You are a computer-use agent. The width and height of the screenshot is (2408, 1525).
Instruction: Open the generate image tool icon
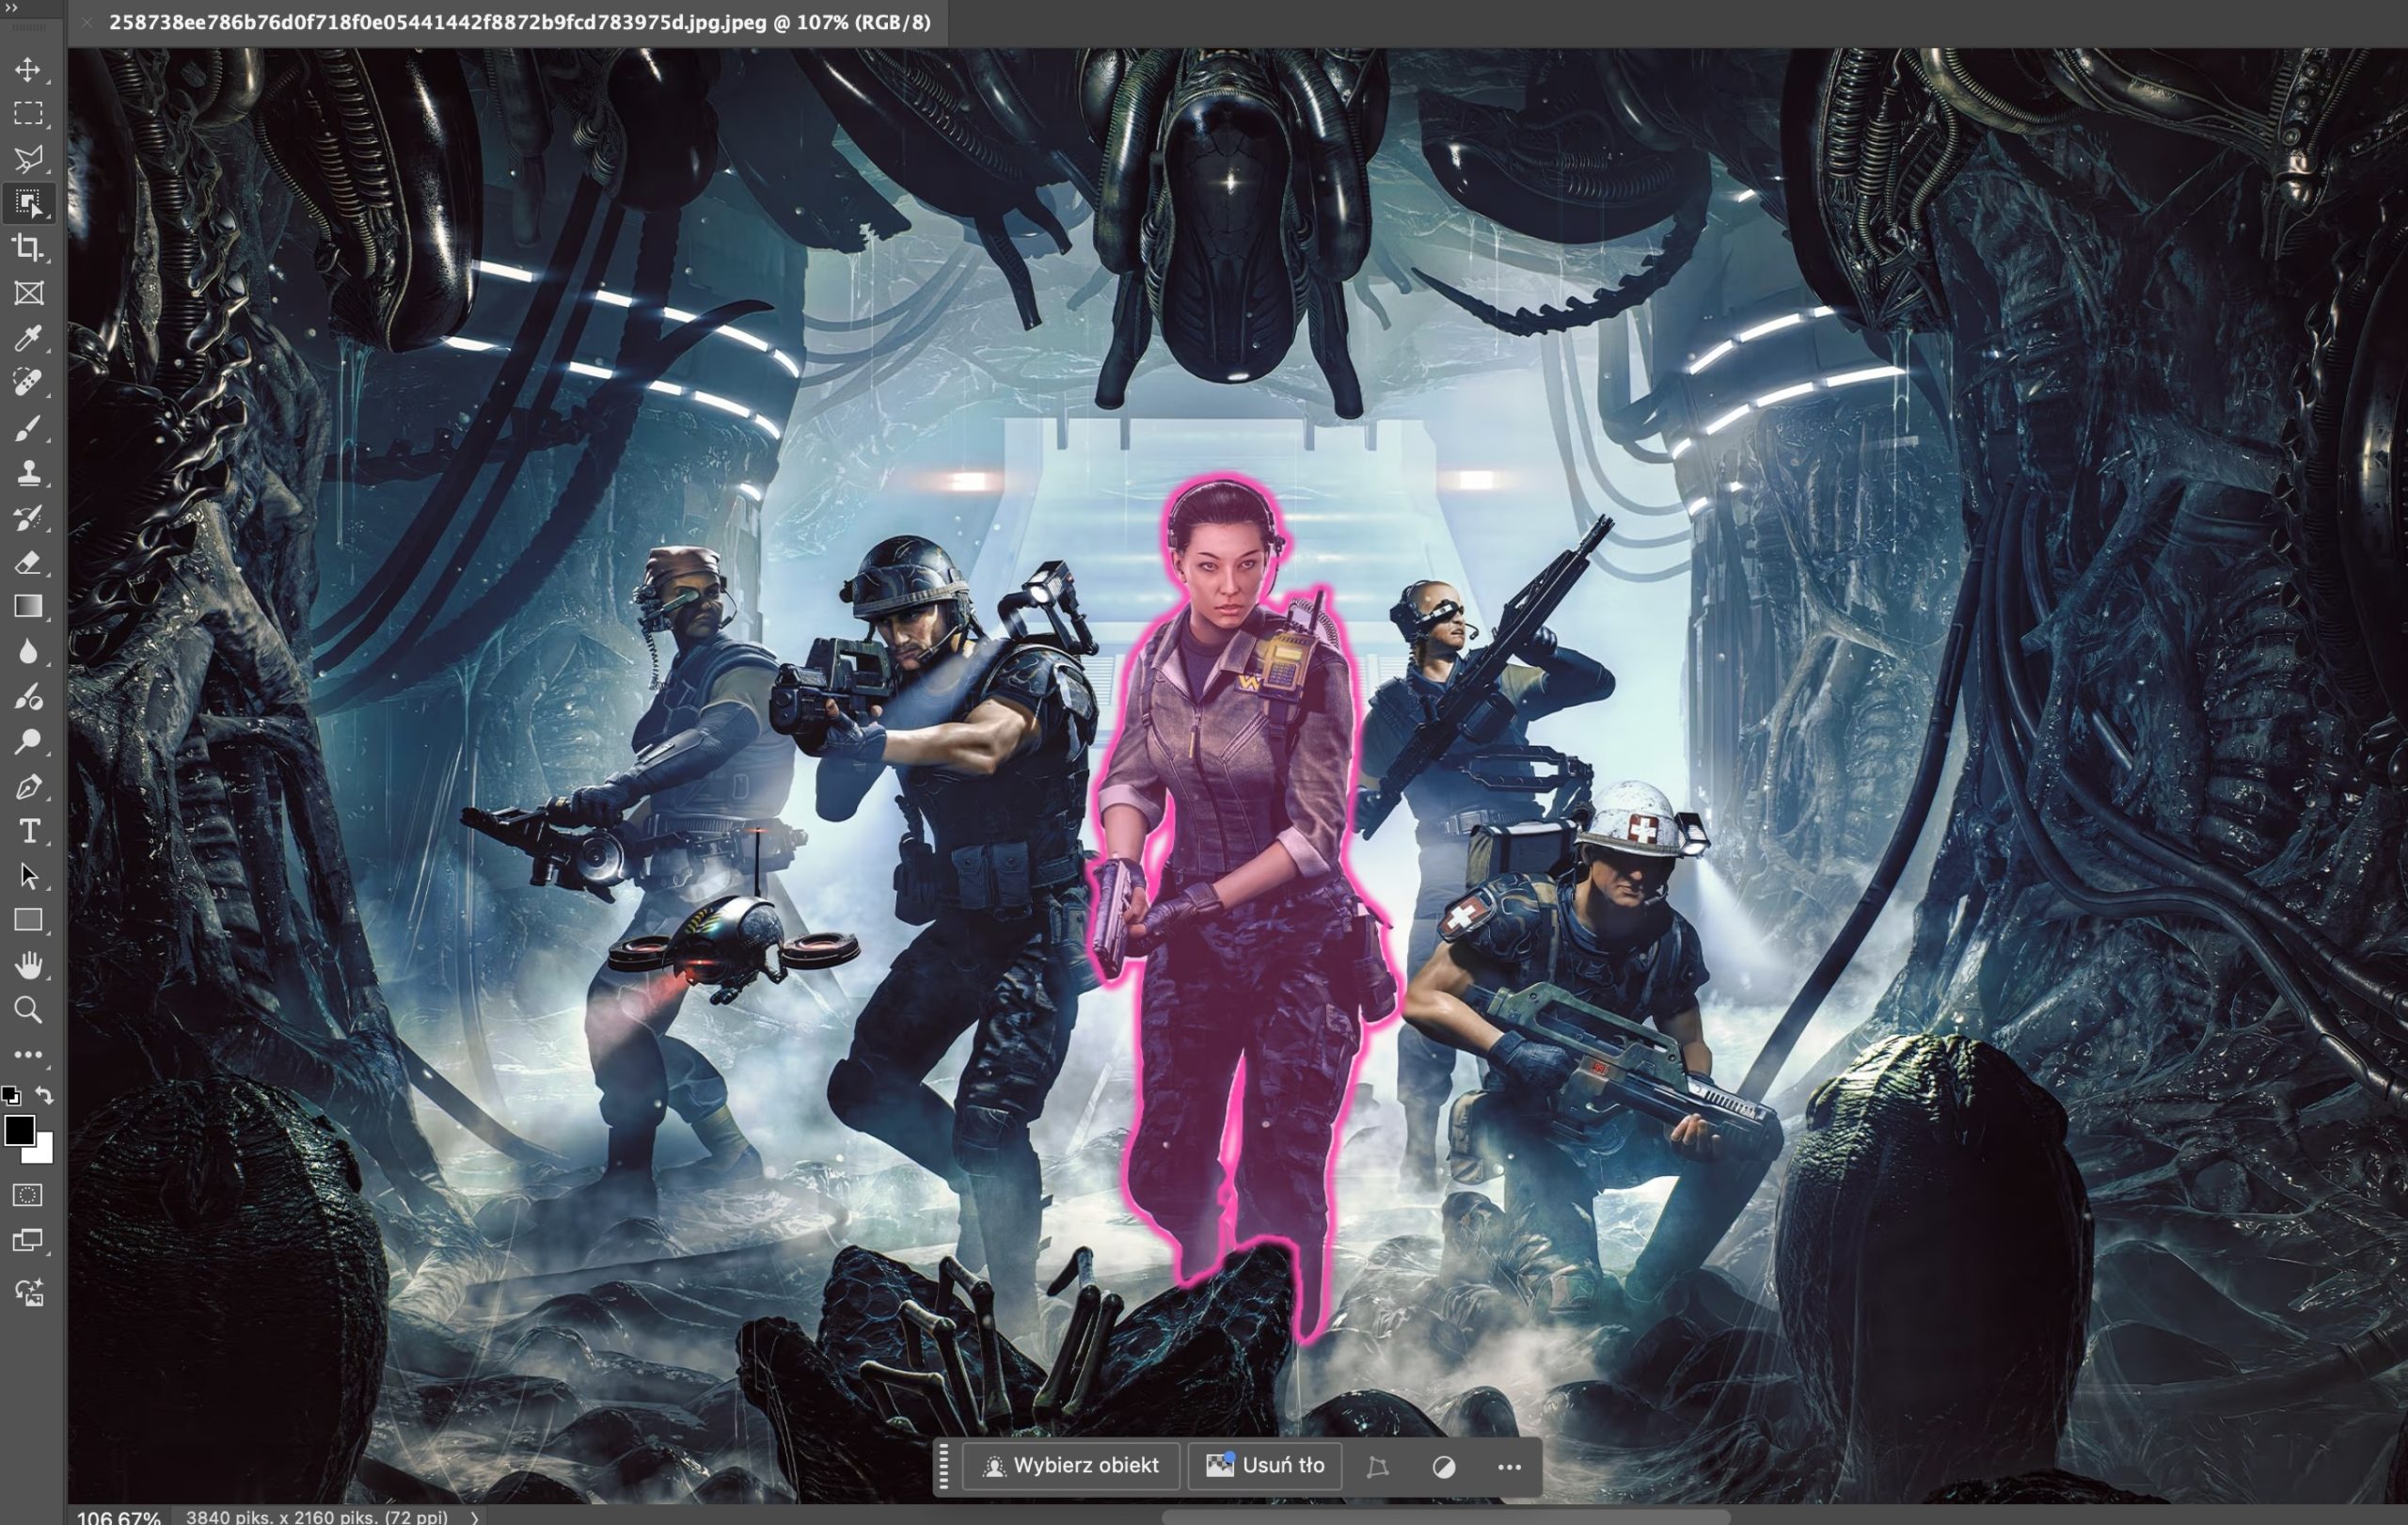tap(28, 1293)
